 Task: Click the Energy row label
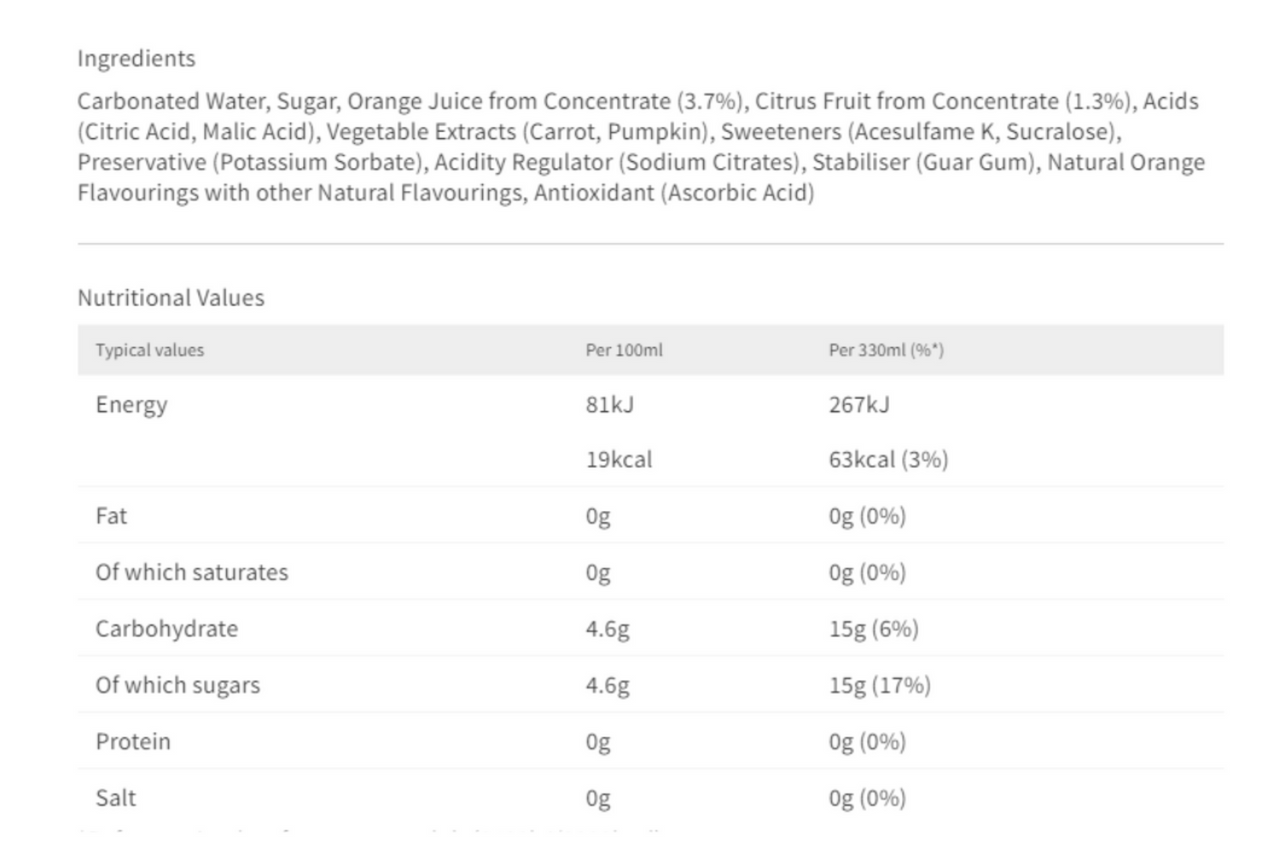click(x=131, y=406)
